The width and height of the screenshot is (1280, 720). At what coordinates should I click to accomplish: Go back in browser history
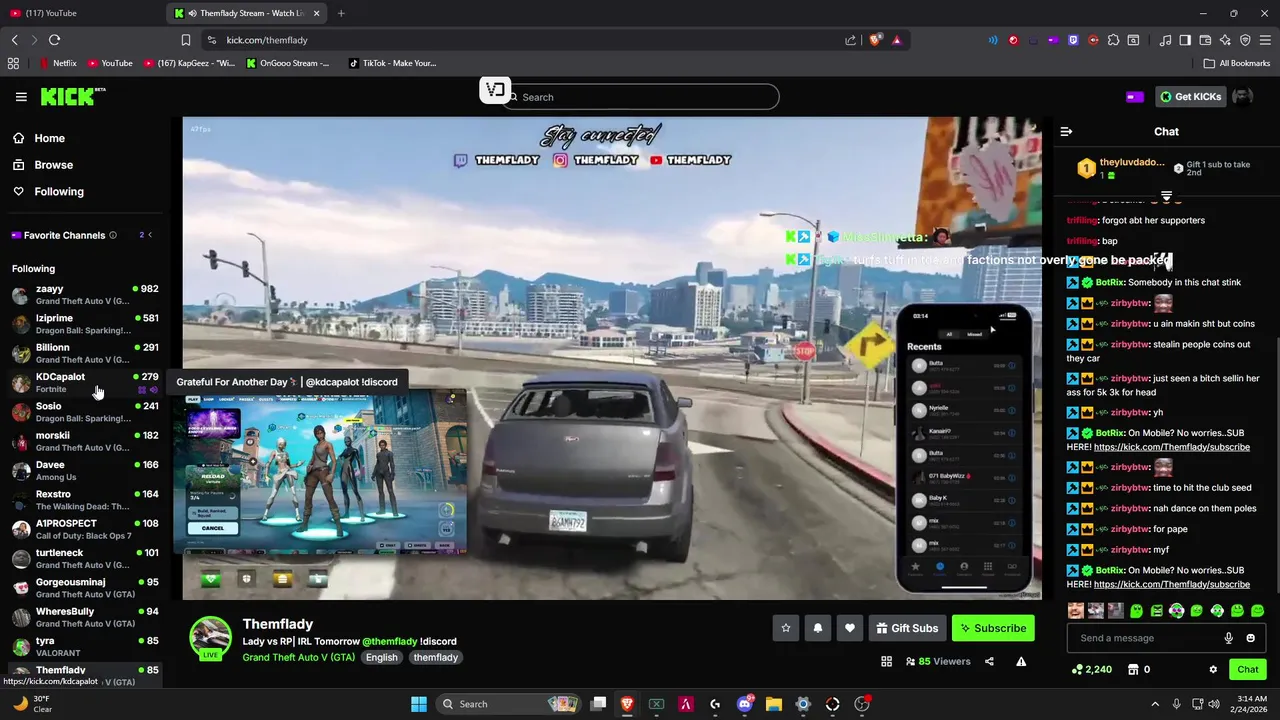point(14,40)
